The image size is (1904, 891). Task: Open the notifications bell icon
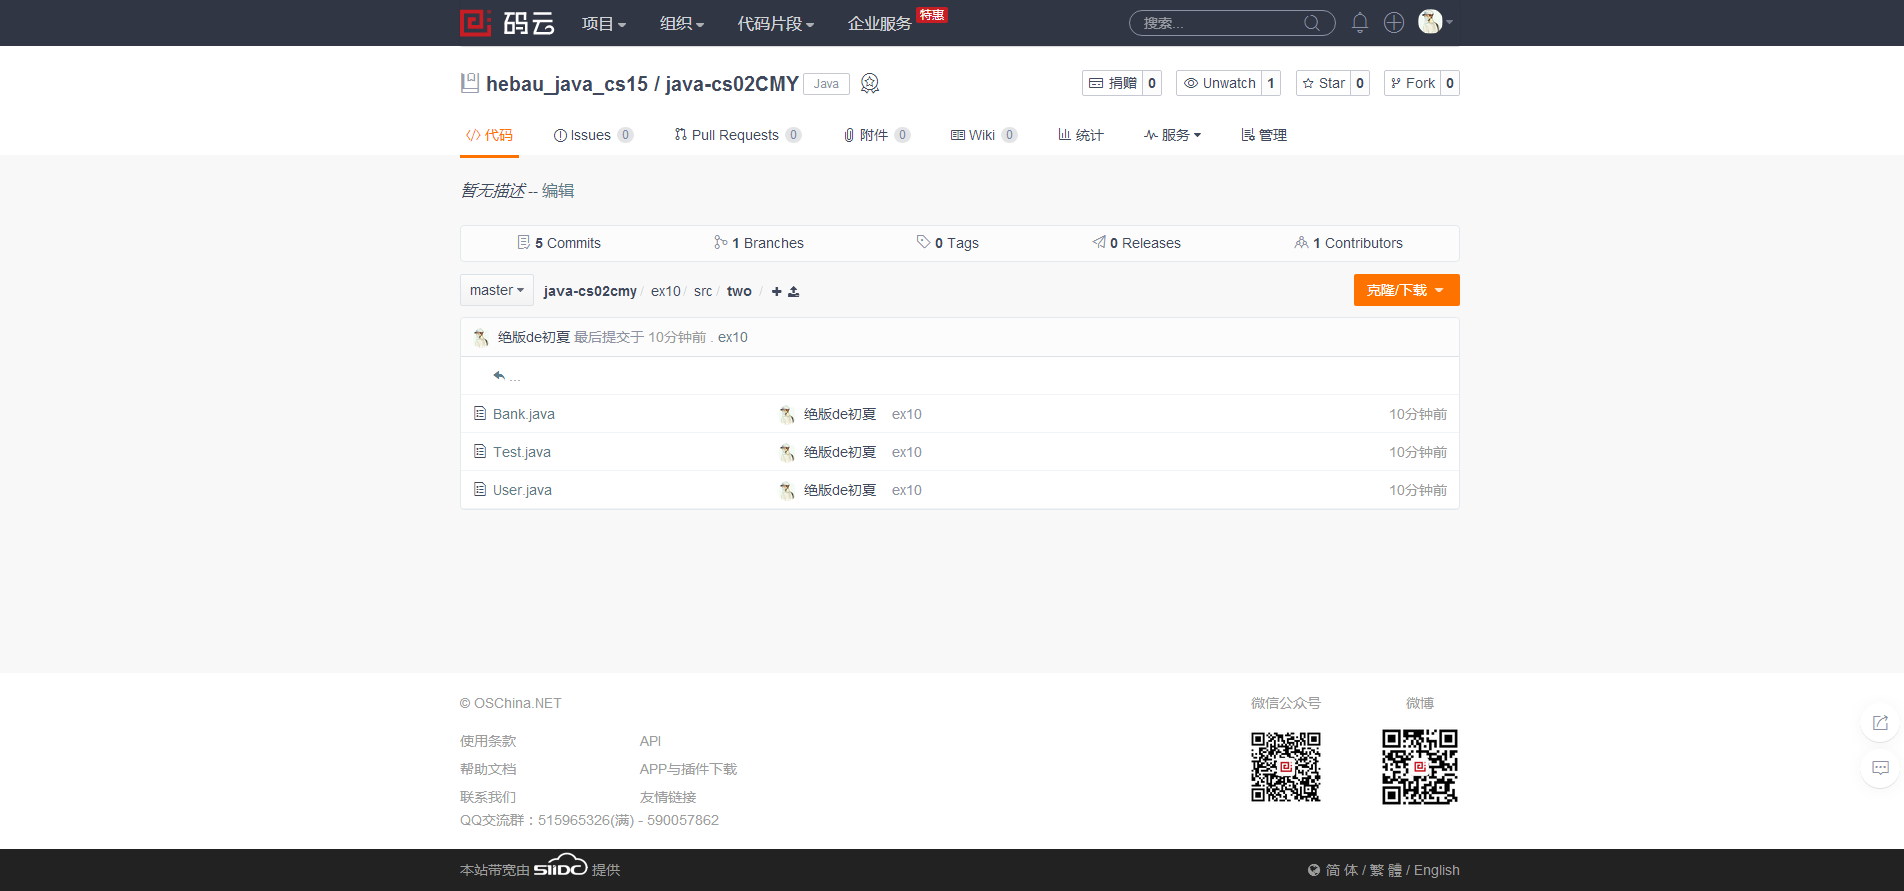point(1360,23)
